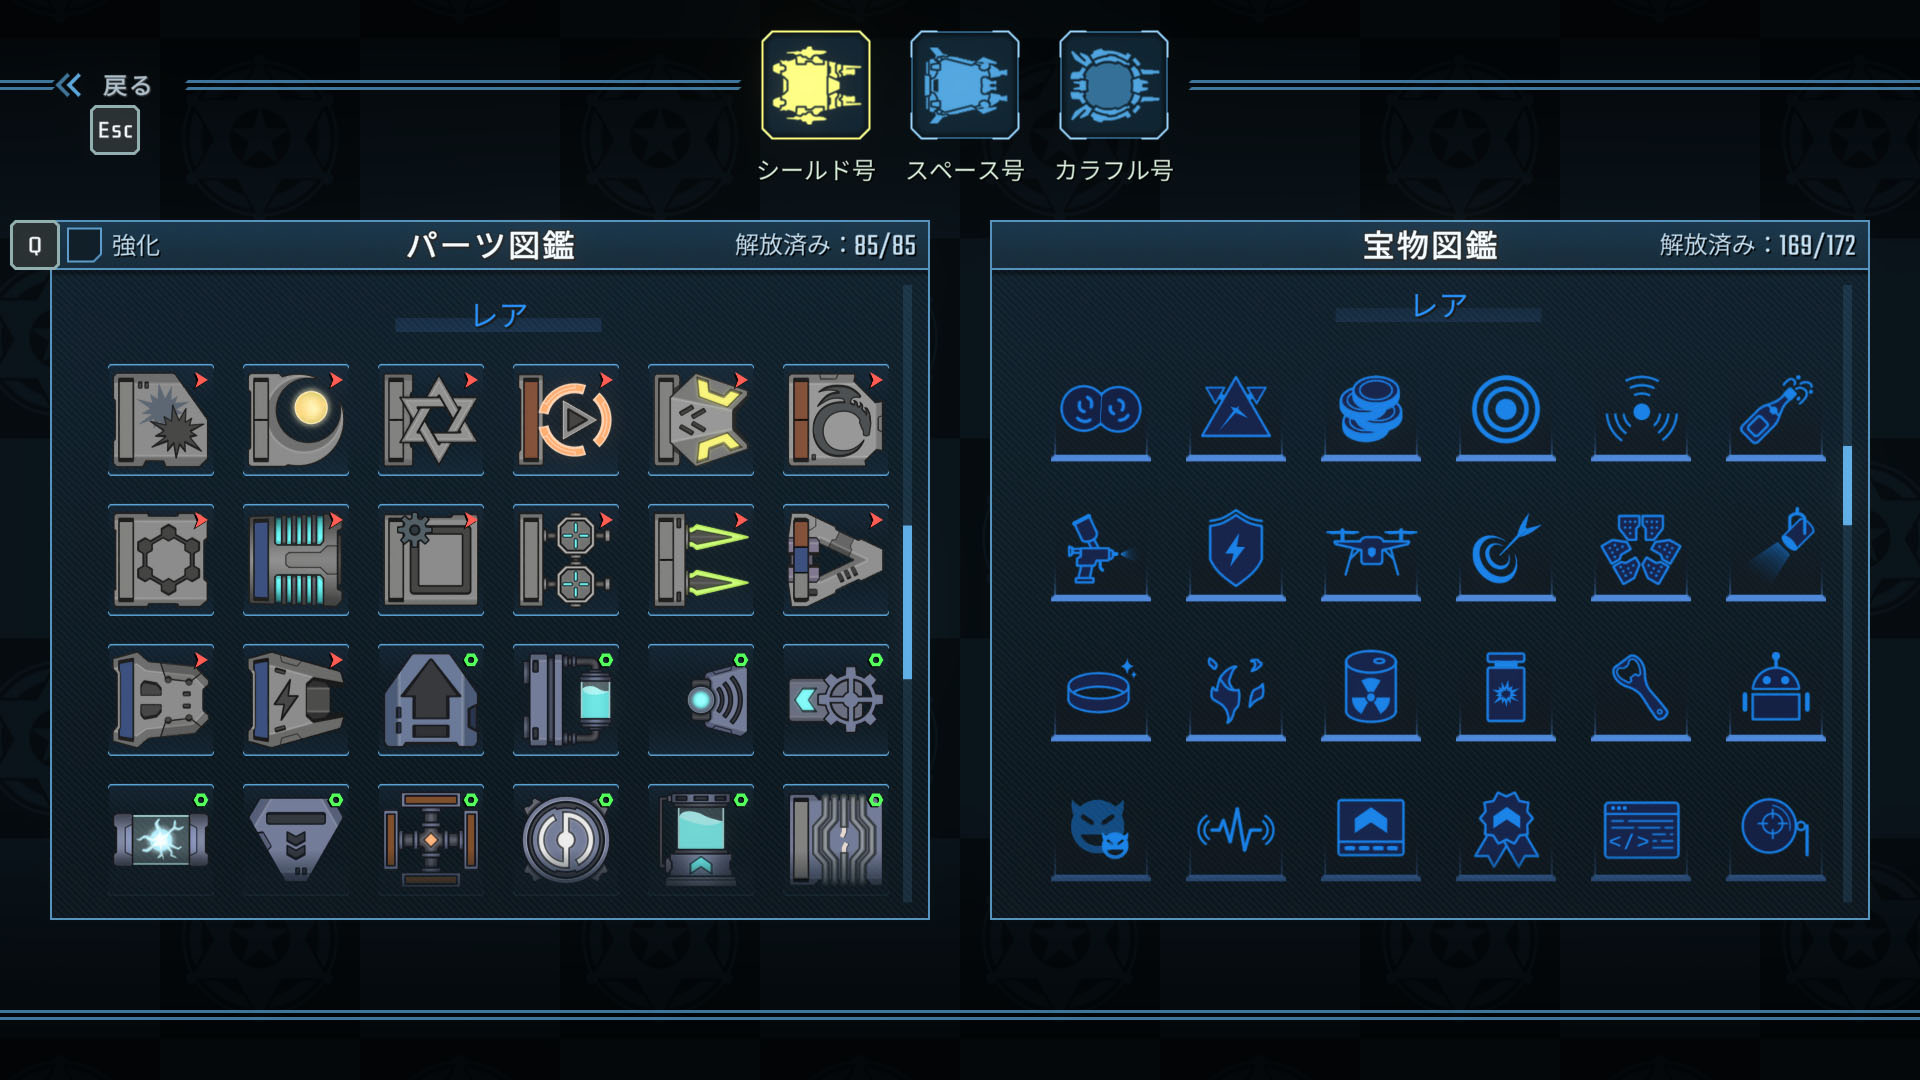Viewport: 1920px width, 1080px height.
Task: Select the シールド号 ship tab
Action: (x=815, y=85)
